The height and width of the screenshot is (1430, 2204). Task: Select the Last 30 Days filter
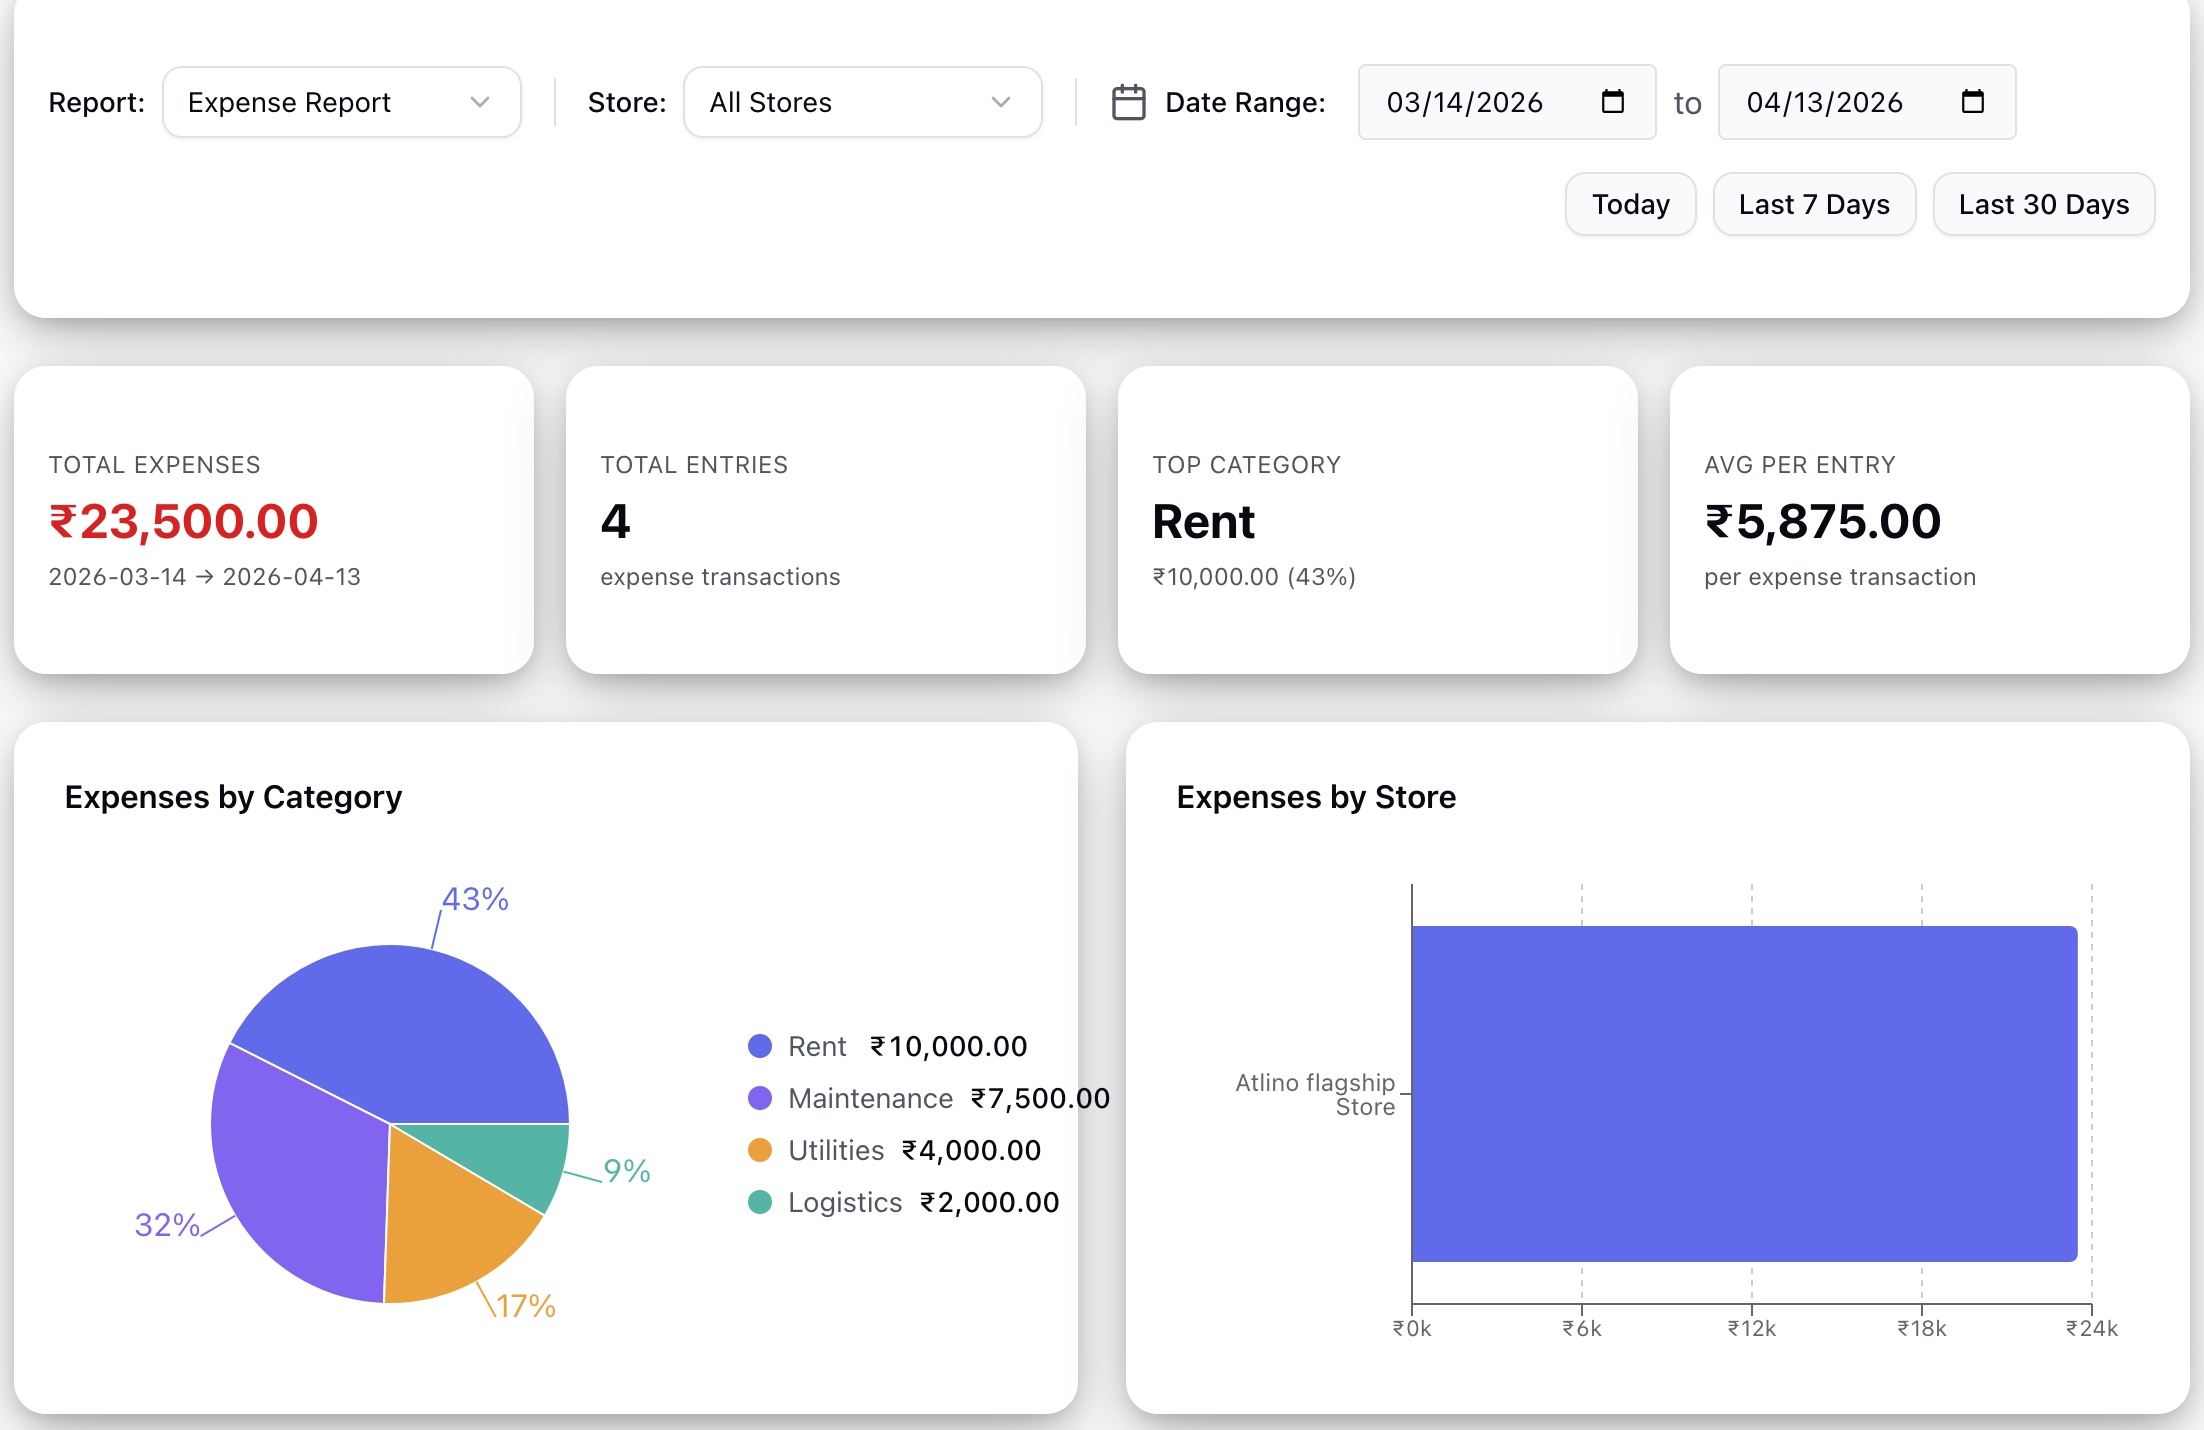pyautogui.click(x=2043, y=204)
